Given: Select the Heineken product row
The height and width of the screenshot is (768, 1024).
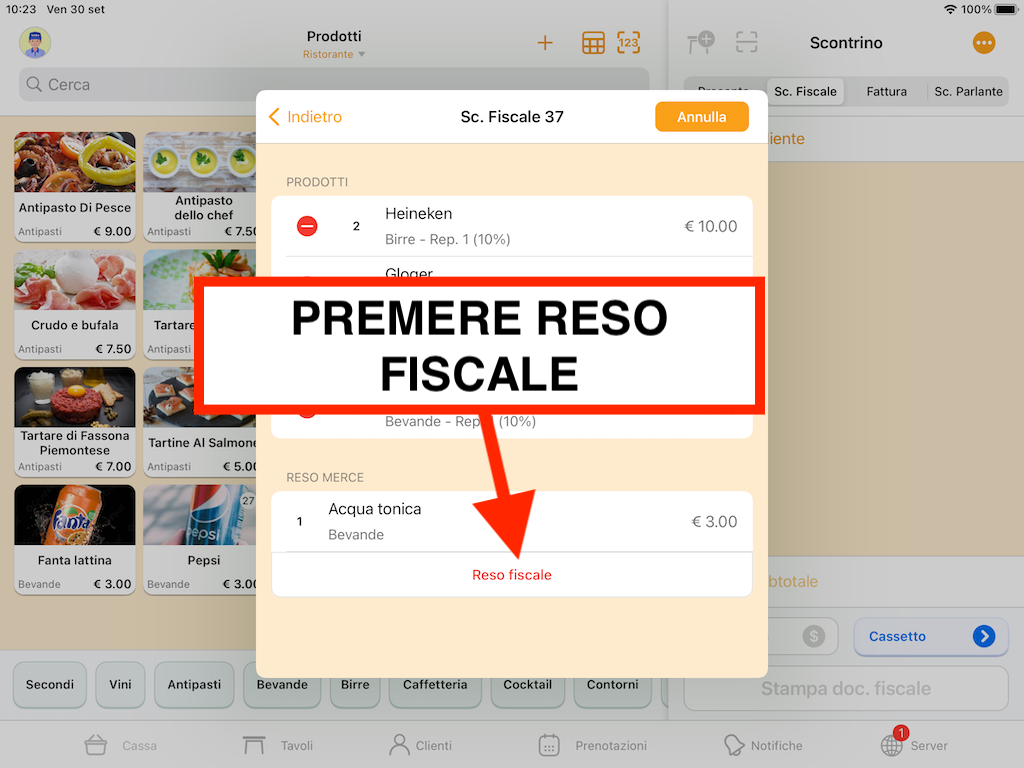Looking at the screenshot, I should (x=512, y=226).
